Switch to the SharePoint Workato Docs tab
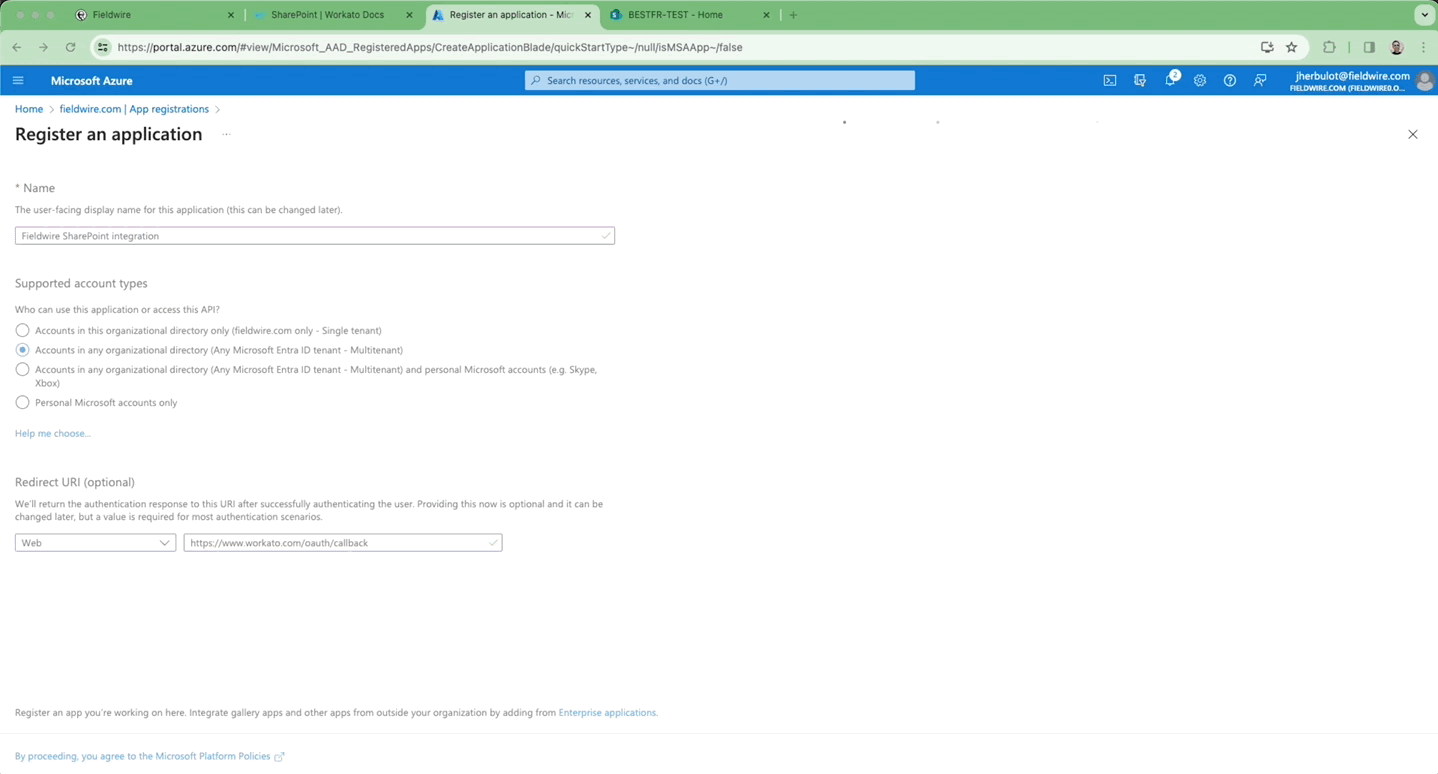The height and width of the screenshot is (774, 1438). pyautogui.click(x=330, y=14)
